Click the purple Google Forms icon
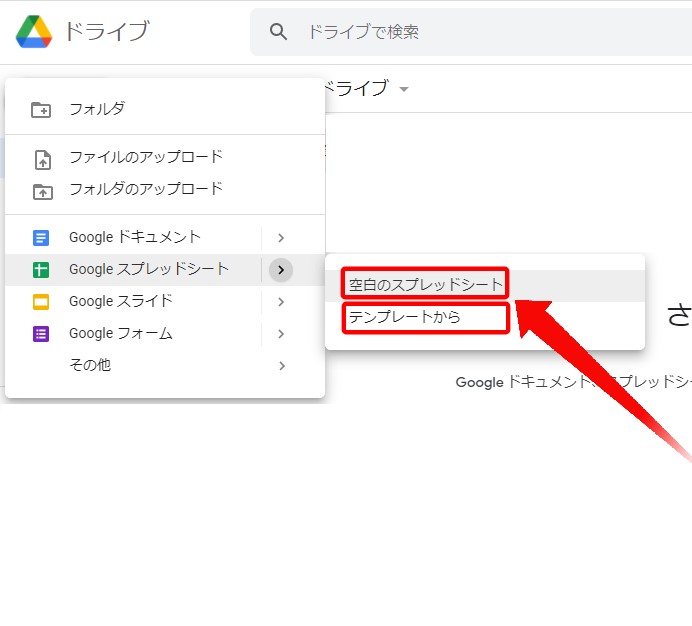This screenshot has width=692, height=626. (41, 334)
